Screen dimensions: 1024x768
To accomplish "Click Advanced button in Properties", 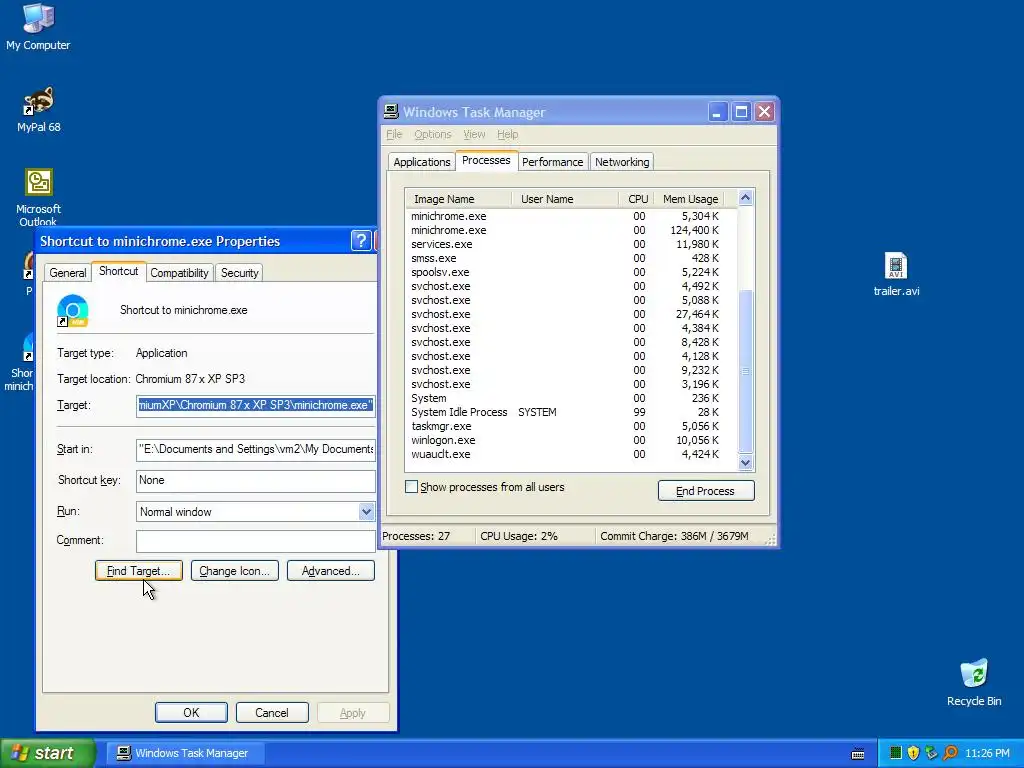I will click(330, 571).
